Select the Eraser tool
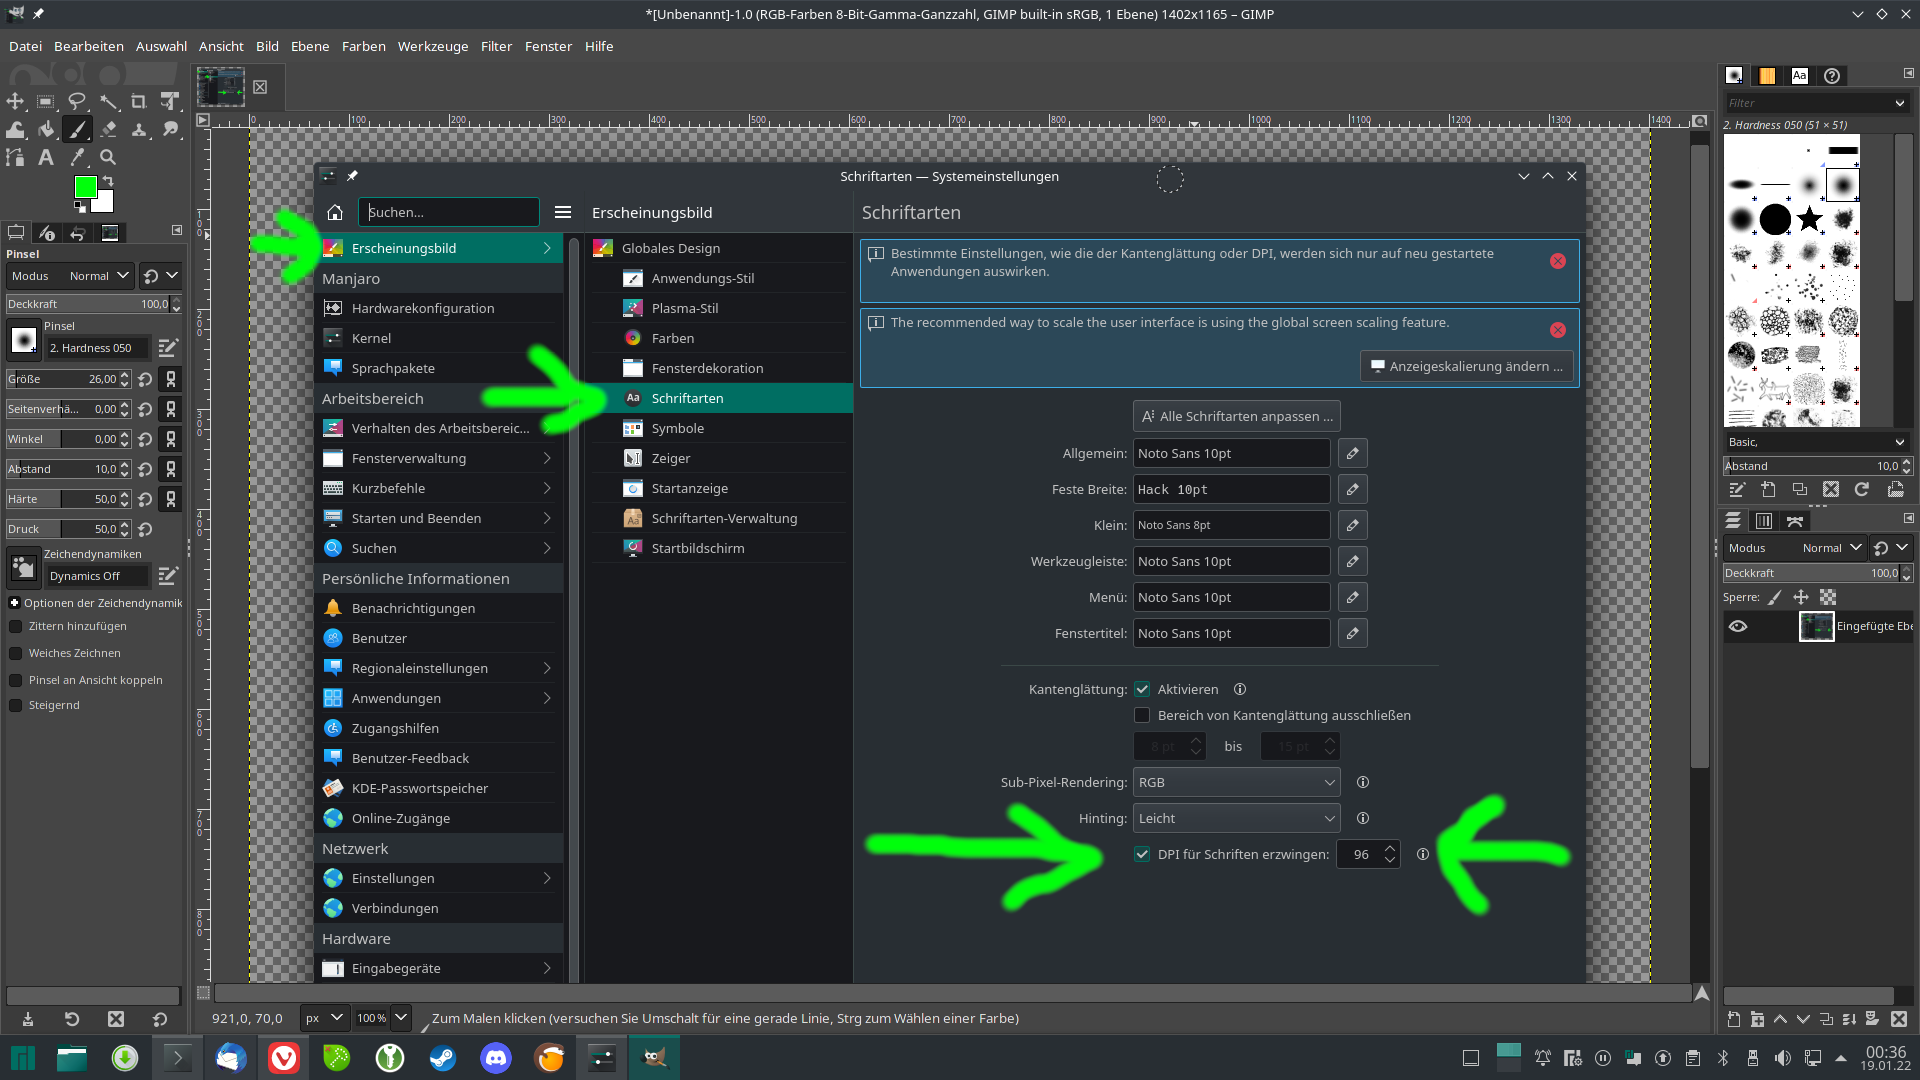1920x1080 pixels. click(108, 129)
